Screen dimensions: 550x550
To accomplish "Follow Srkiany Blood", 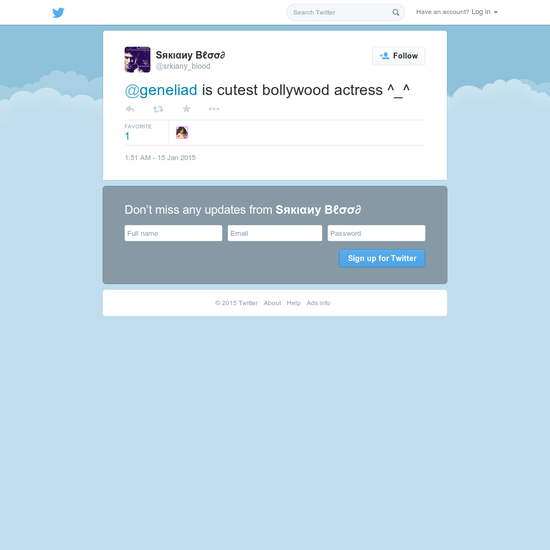I will (399, 56).
